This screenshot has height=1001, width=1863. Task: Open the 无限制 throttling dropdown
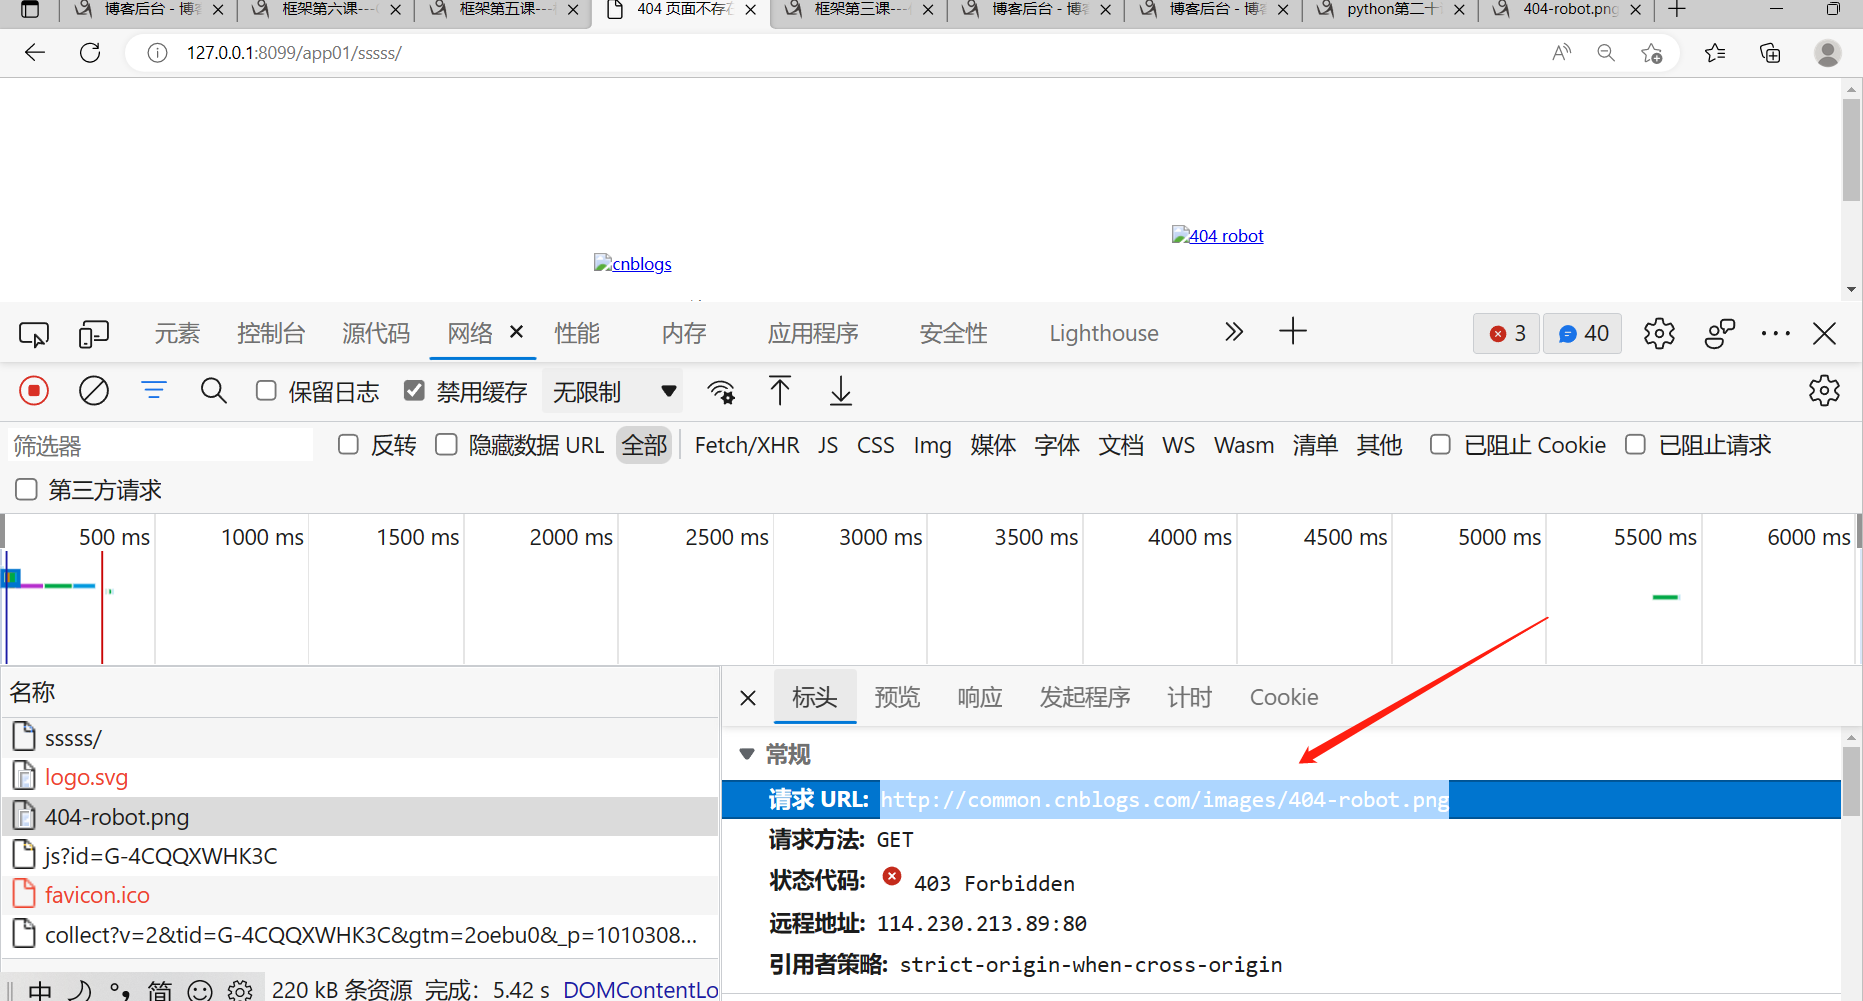pos(612,392)
